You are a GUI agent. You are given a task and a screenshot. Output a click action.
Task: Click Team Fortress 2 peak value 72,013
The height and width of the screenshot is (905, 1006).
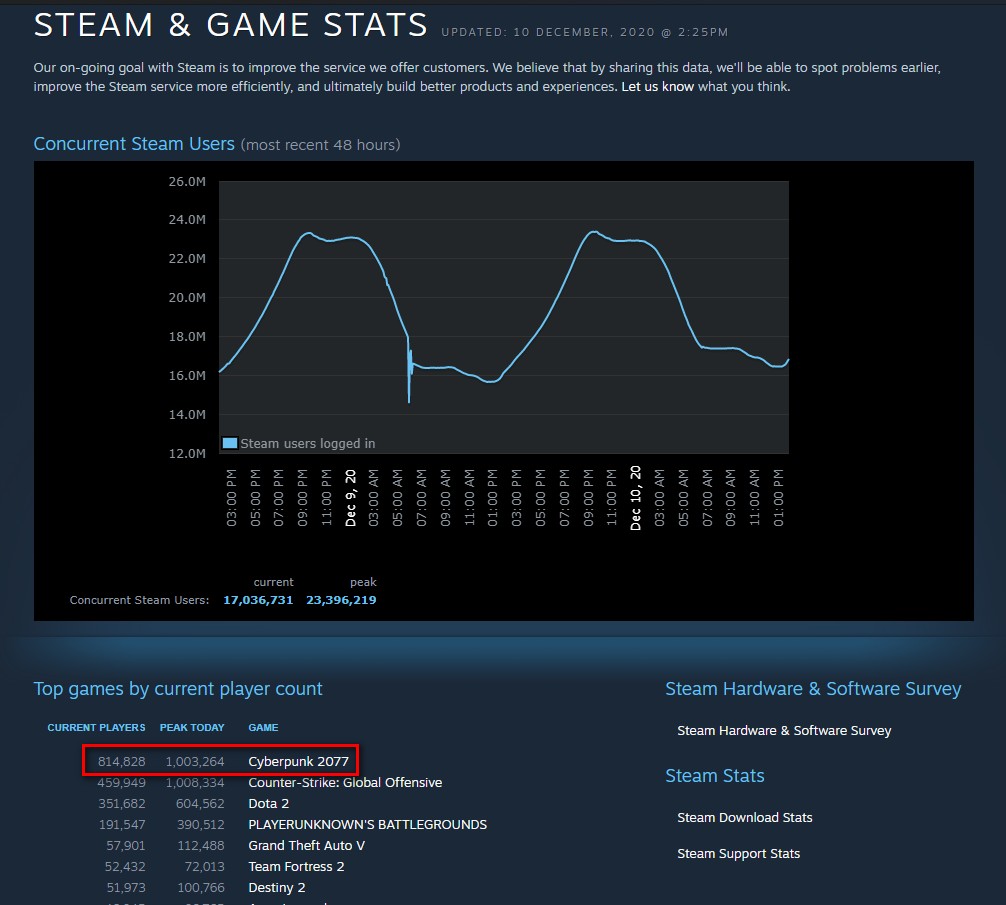tap(205, 867)
